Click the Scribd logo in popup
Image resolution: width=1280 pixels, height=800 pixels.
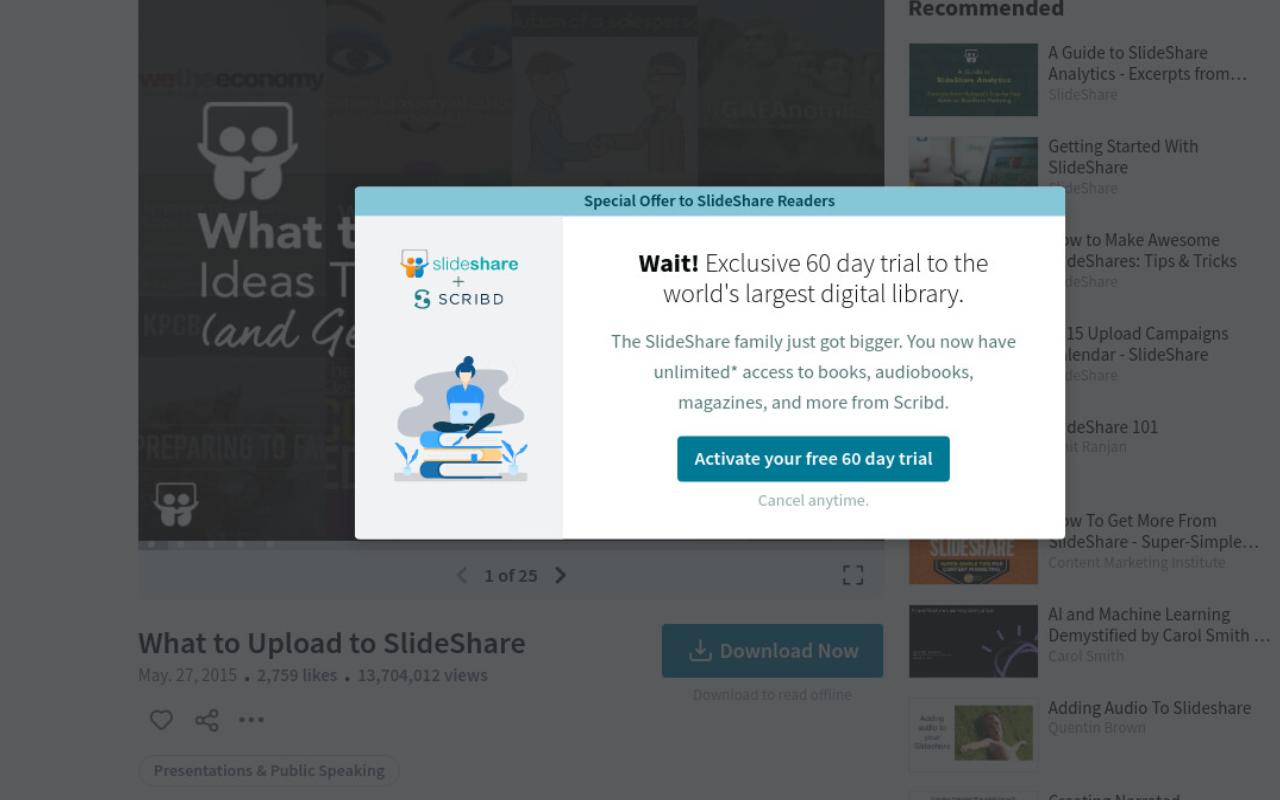click(459, 299)
